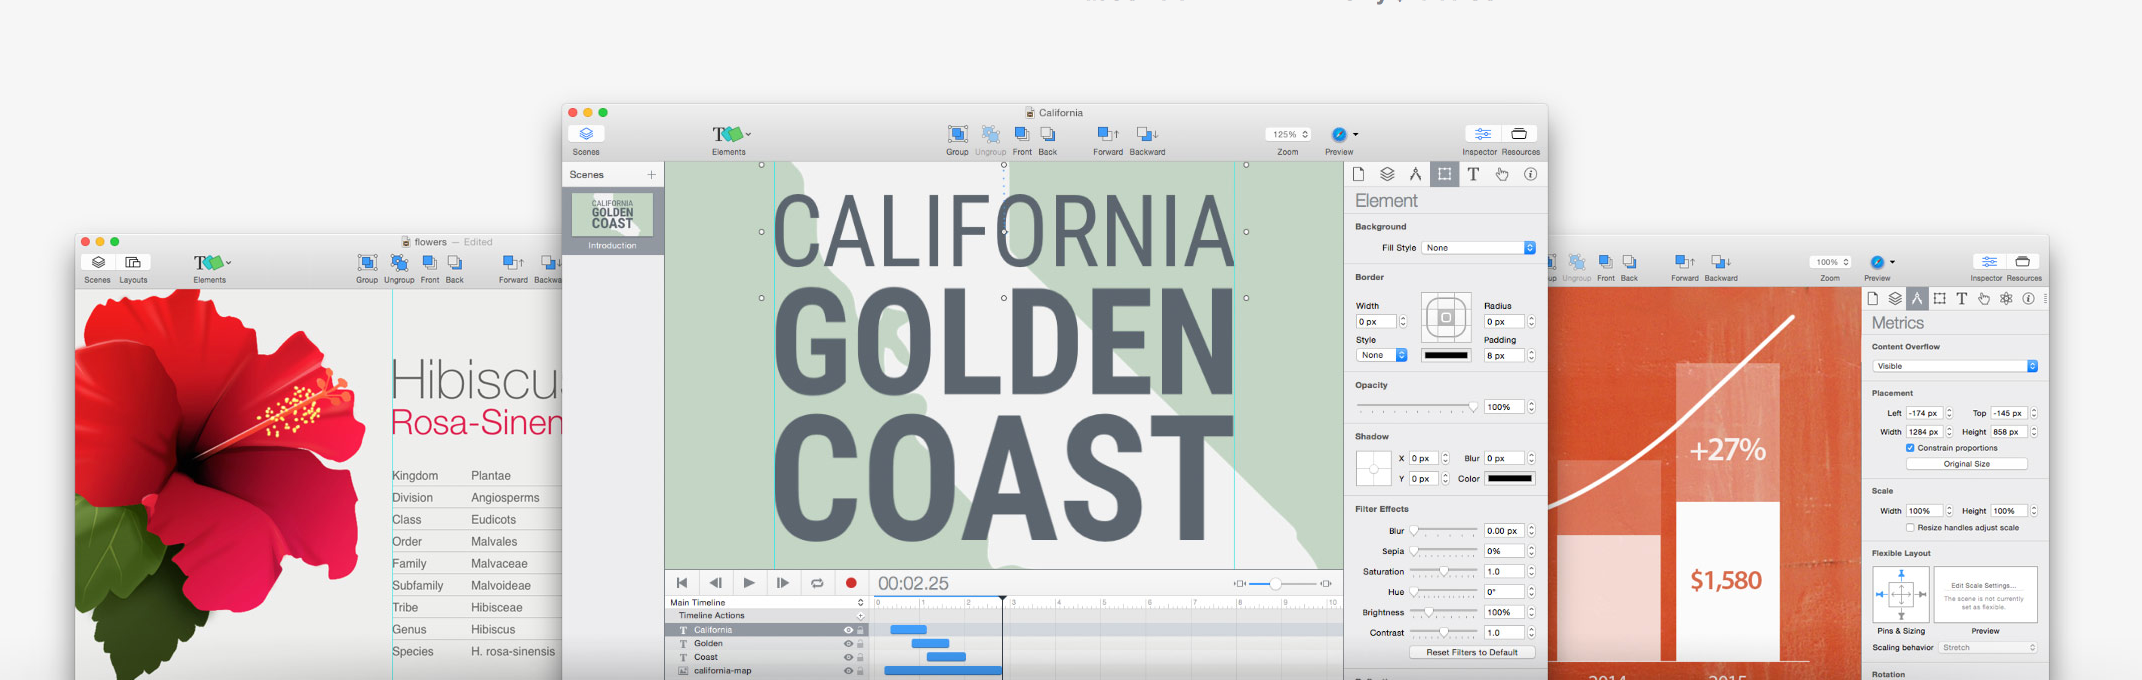2142x680 pixels.
Task: Click the shadow Color swatch
Action: point(1510,479)
